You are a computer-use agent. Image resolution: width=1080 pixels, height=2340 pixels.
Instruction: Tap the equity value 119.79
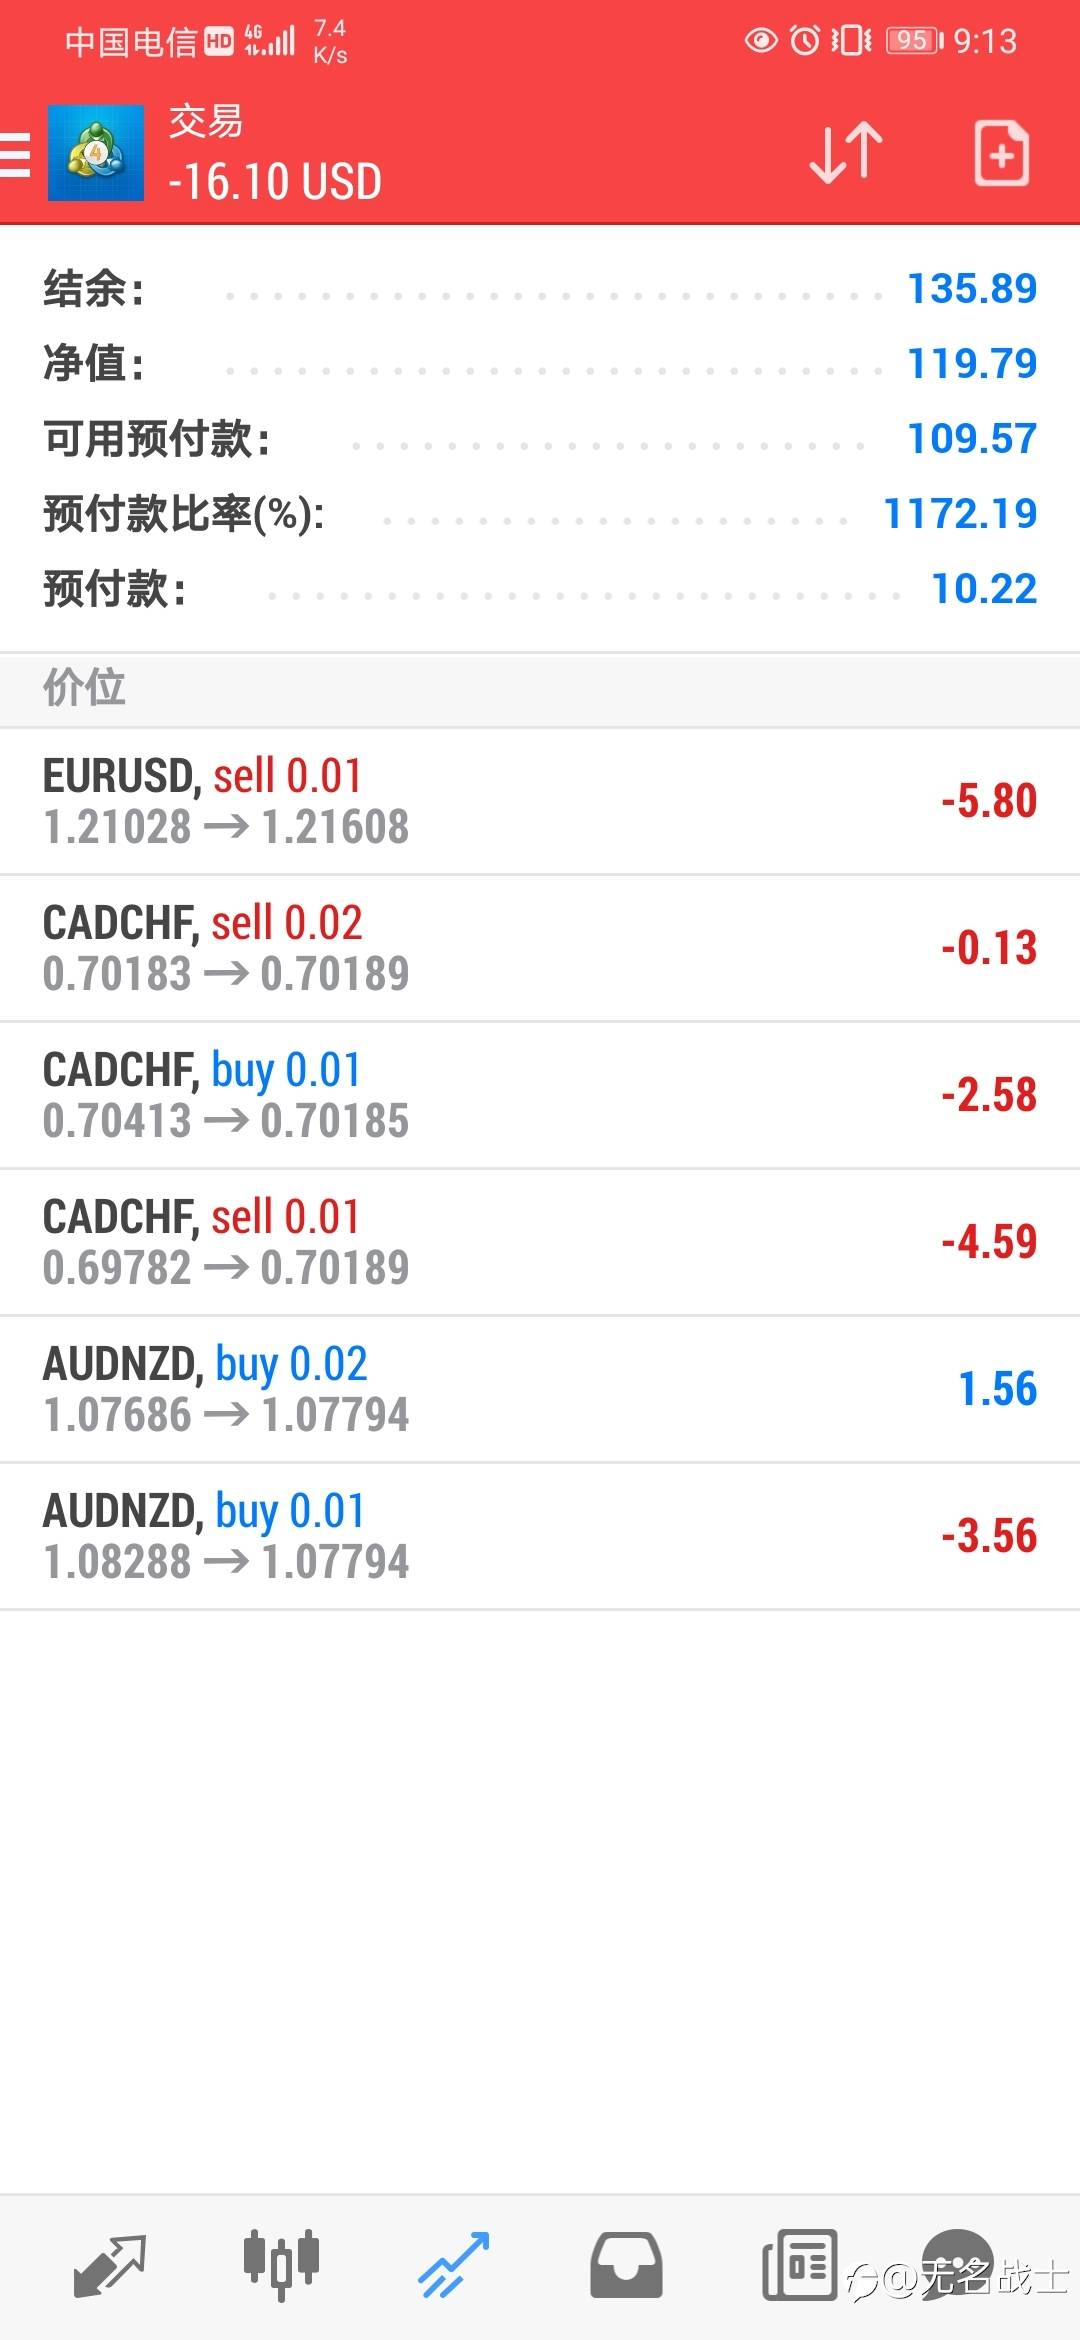(x=972, y=364)
